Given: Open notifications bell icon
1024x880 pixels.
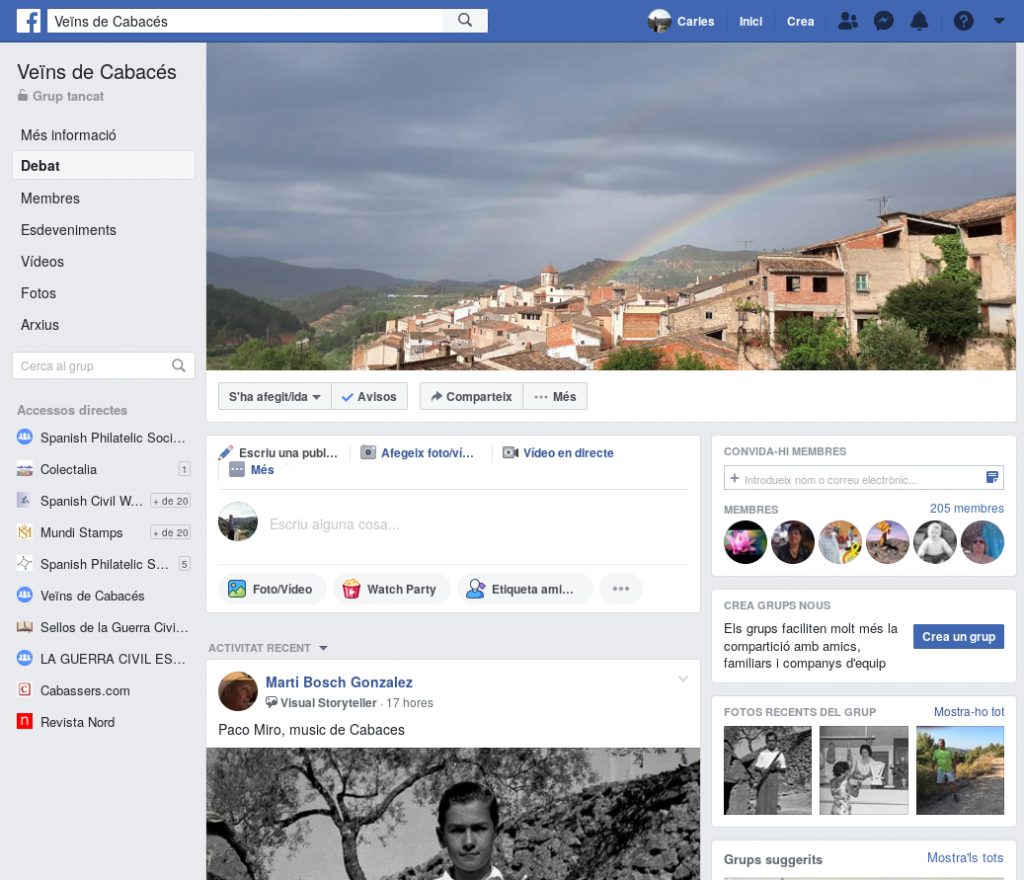Looking at the screenshot, I should [920, 21].
